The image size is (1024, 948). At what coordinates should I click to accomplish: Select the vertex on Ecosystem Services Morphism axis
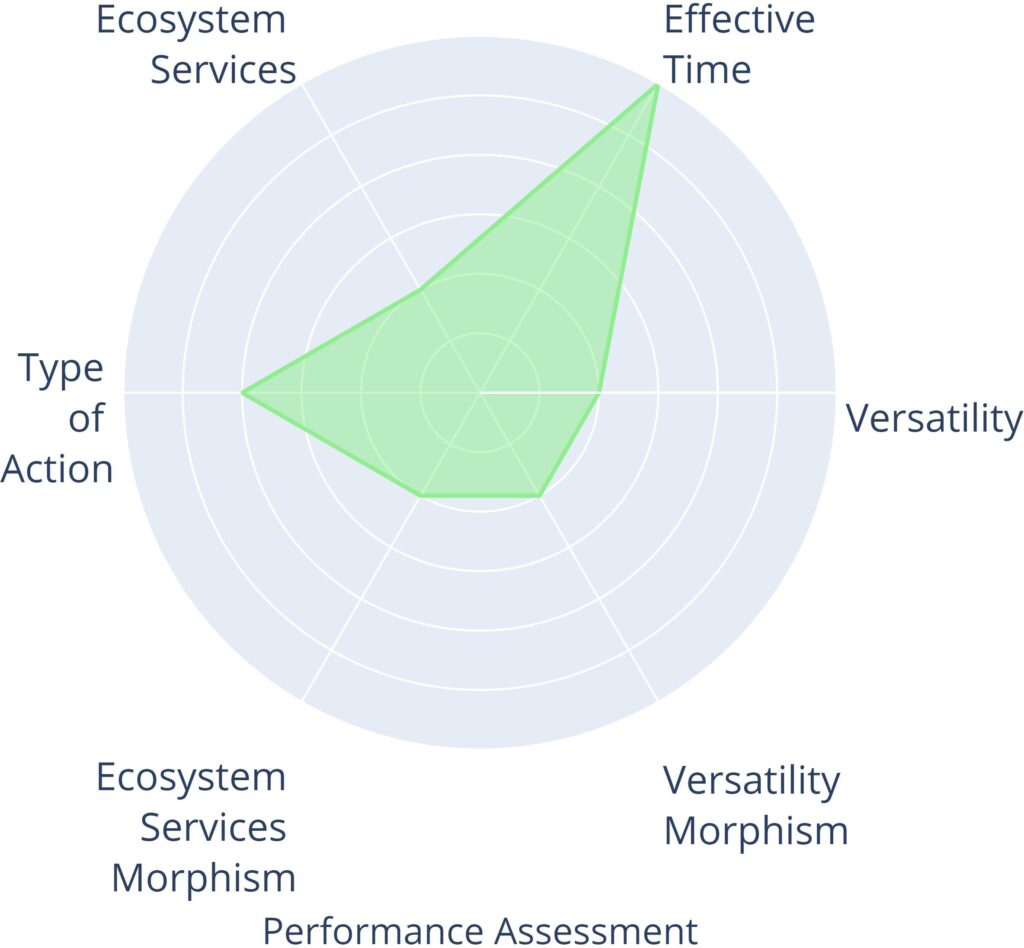click(x=421, y=495)
